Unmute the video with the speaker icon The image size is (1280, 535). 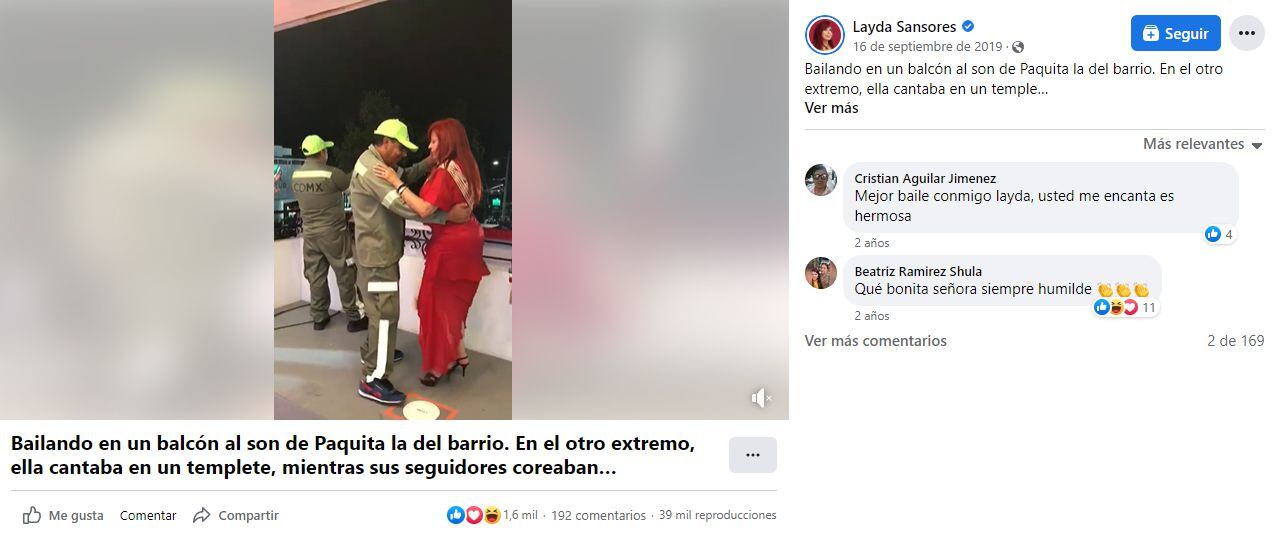click(761, 398)
